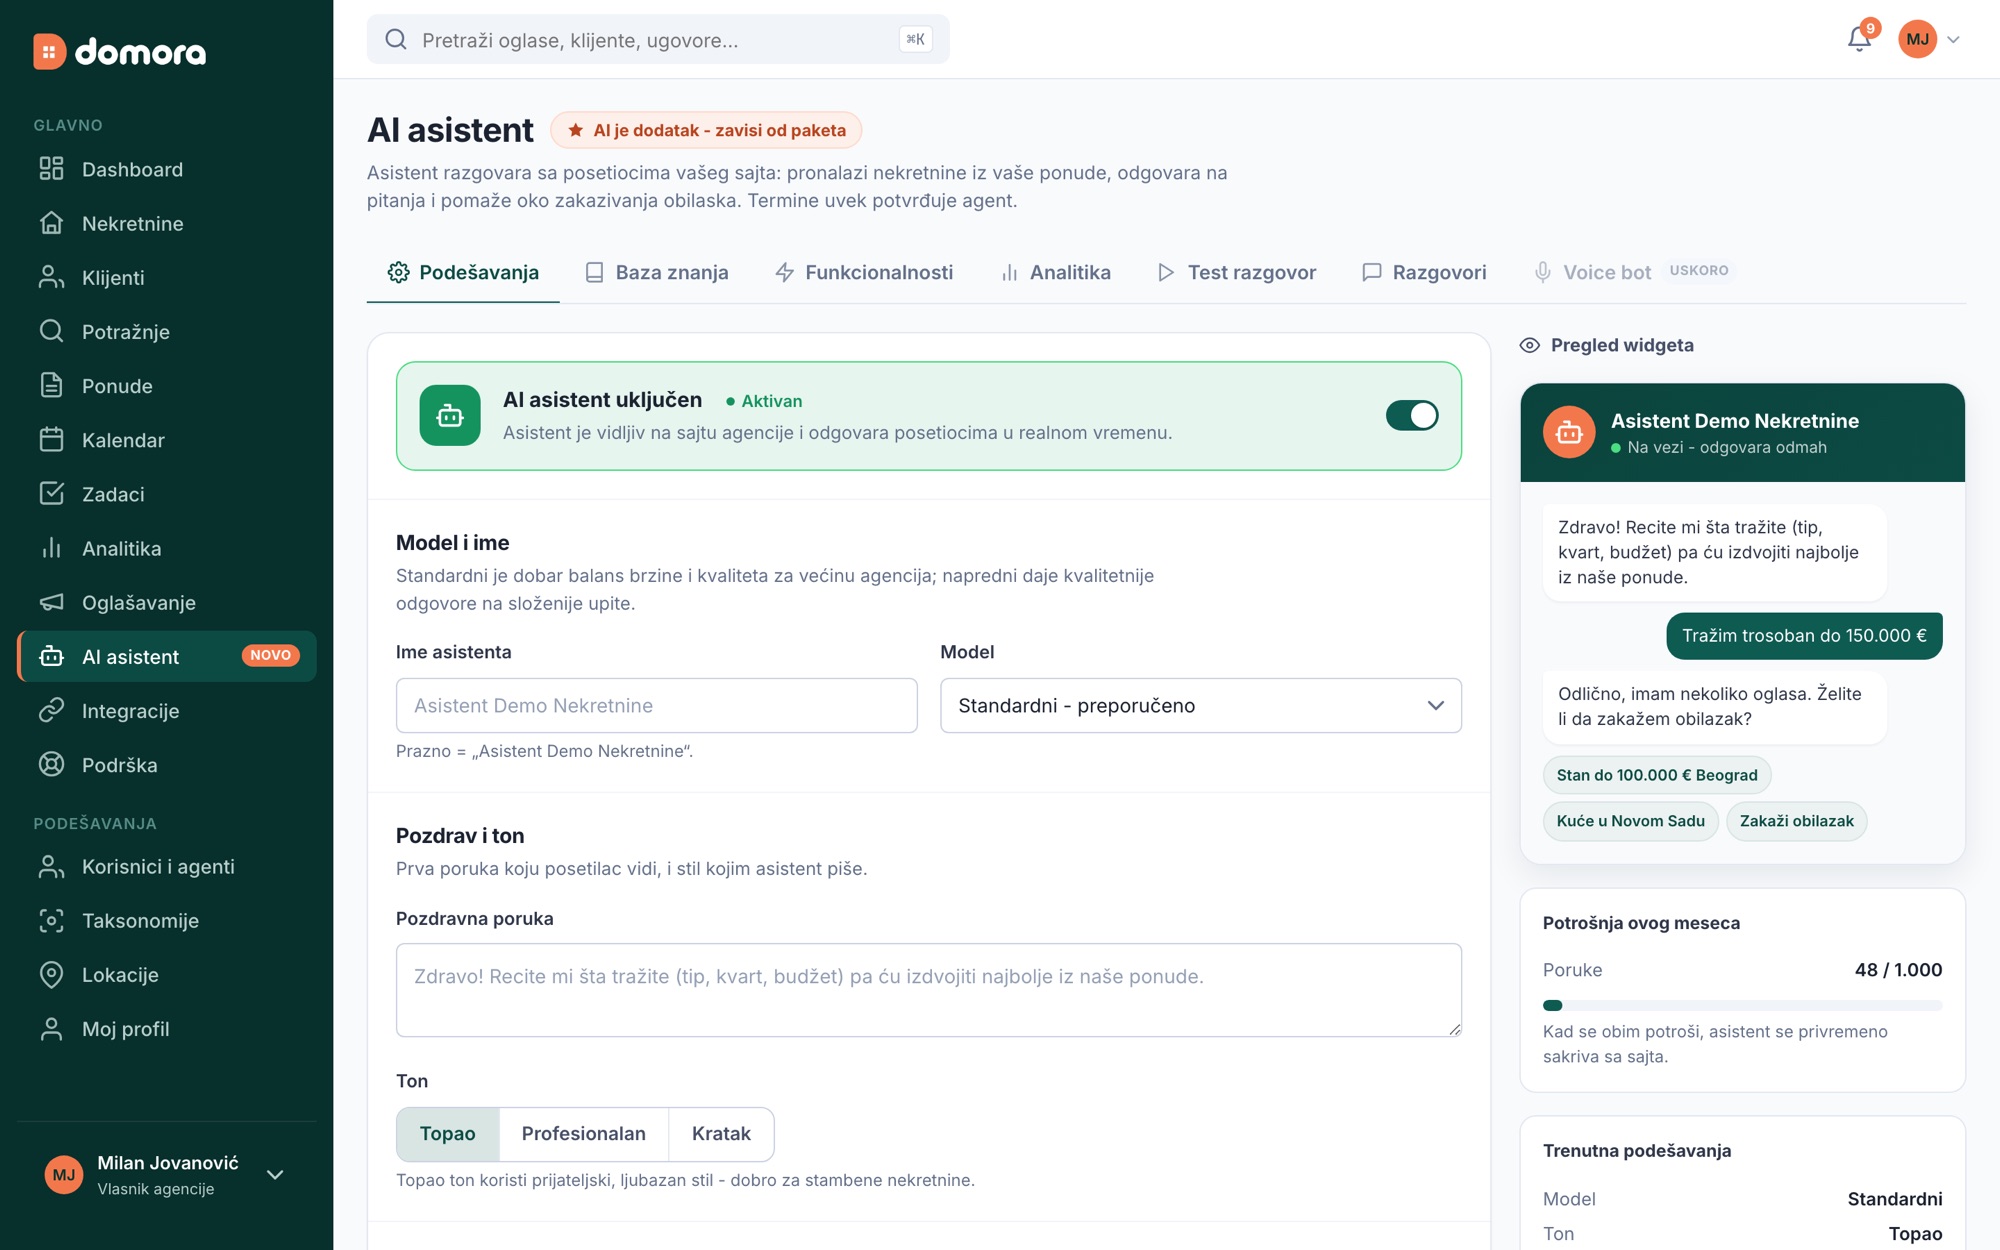The width and height of the screenshot is (2000, 1250).
Task: Click the Zakaži obilazak chip in widget
Action: tap(1796, 821)
